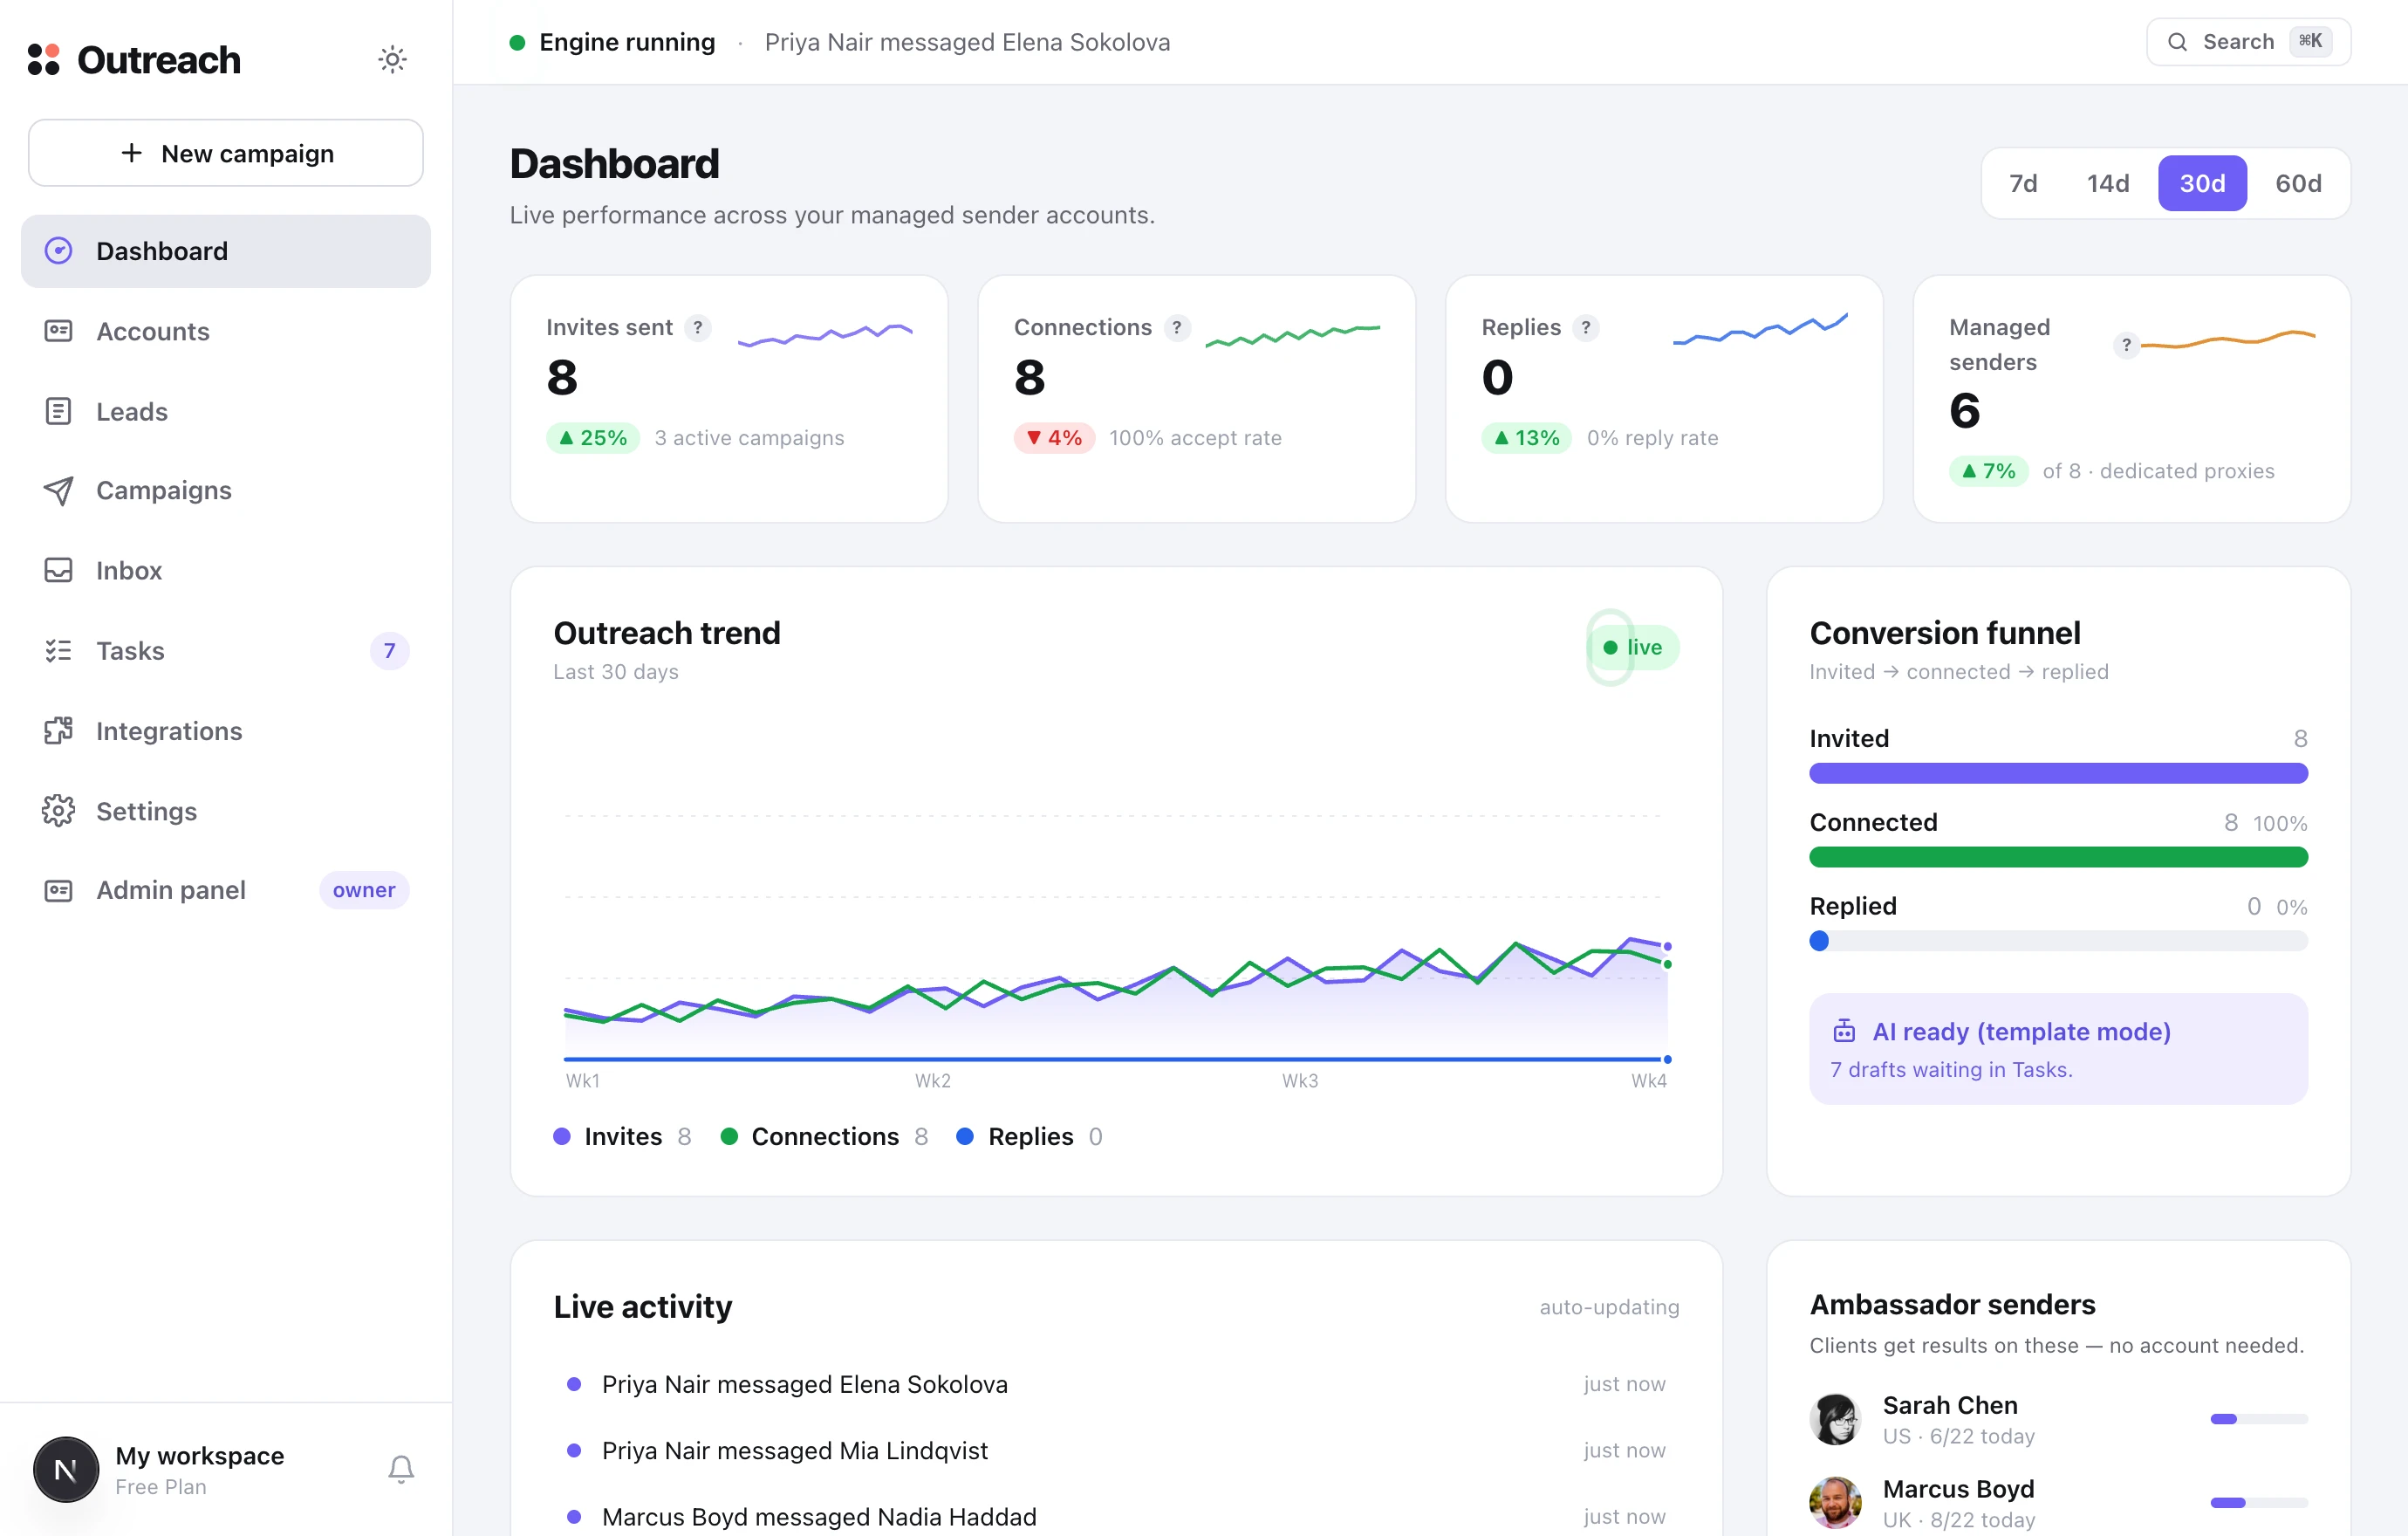This screenshot has width=2408, height=1536.
Task: Open the Settings page link
Action: pyautogui.click(x=226, y=810)
